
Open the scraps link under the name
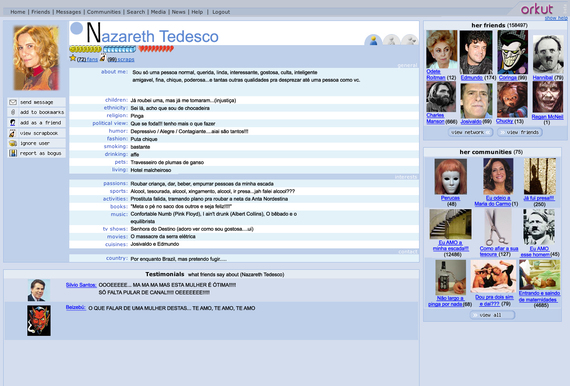(x=126, y=59)
